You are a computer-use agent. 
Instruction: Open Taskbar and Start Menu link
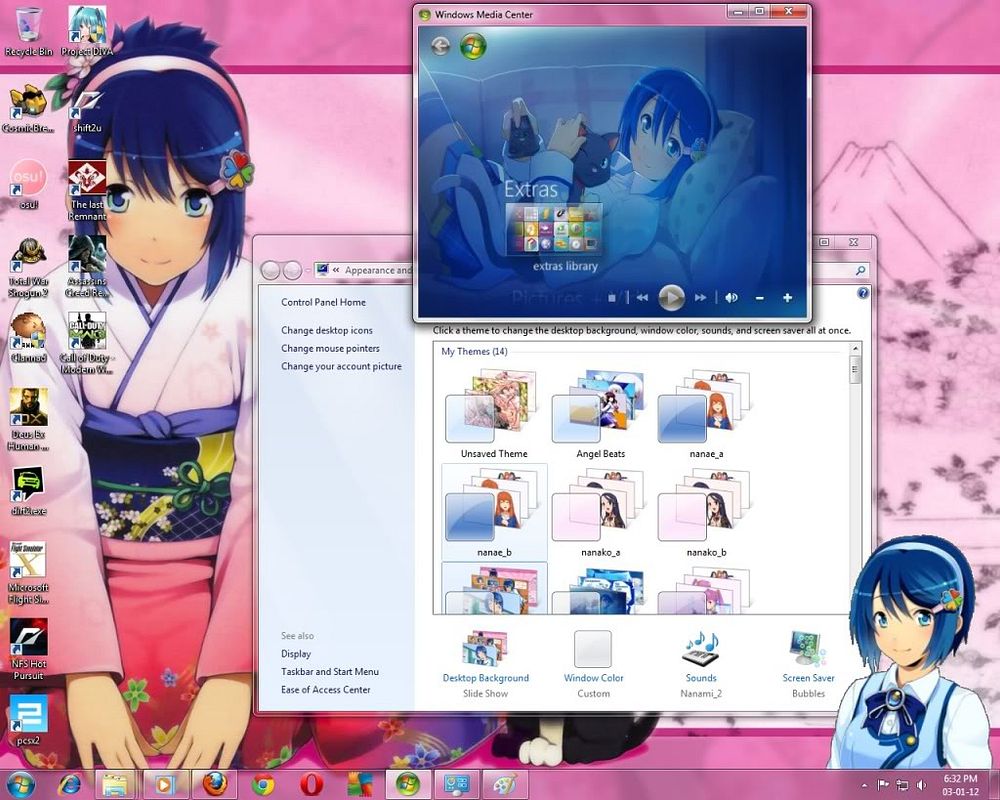(330, 672)
